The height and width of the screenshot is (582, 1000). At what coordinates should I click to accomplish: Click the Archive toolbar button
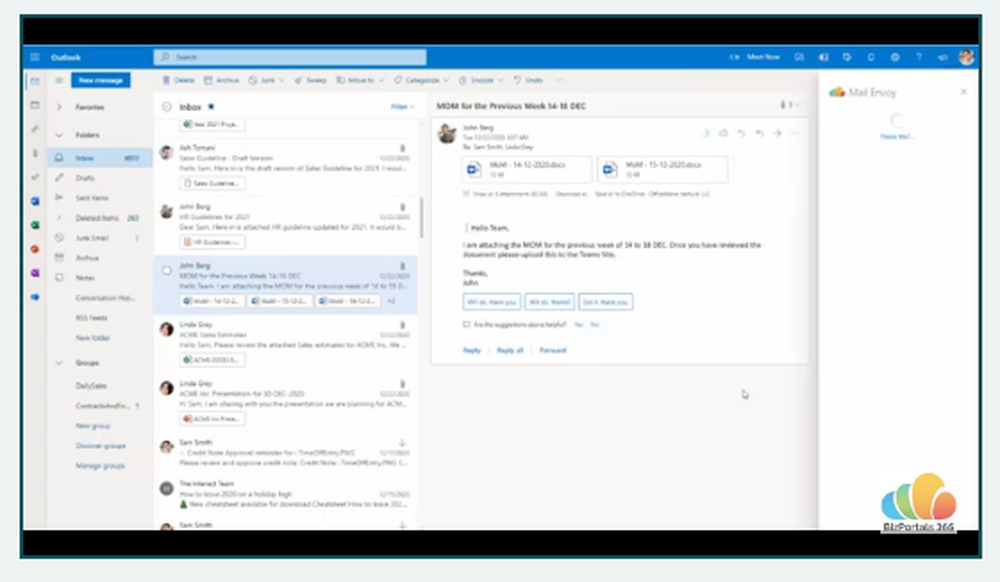point(221,80)
